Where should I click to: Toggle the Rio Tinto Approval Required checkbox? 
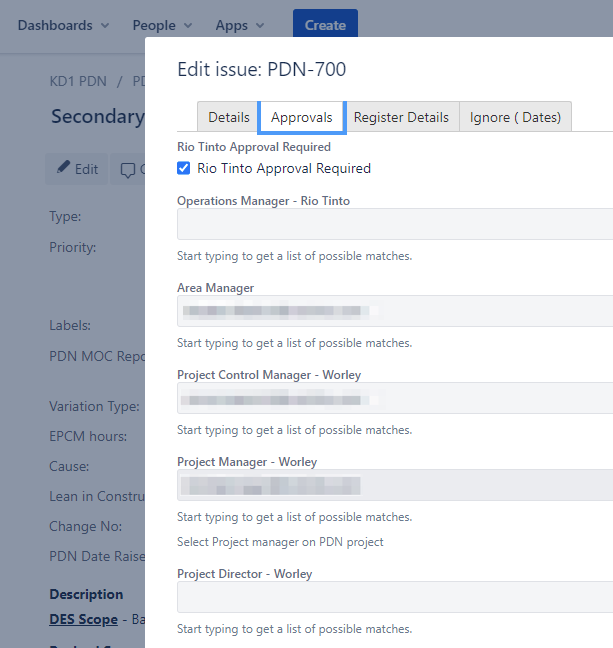(x=184, y=168)
